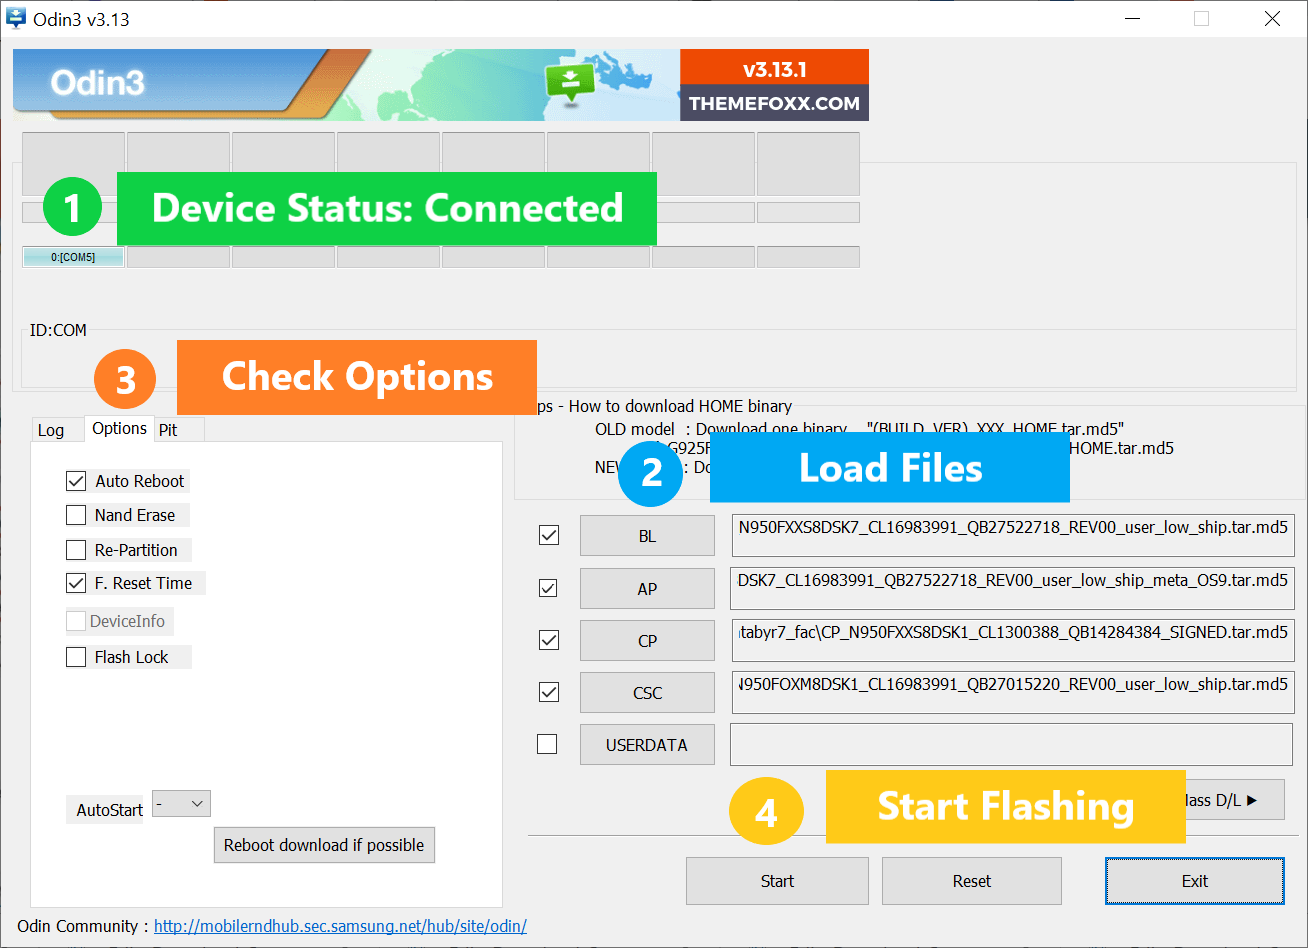The image size is (1308, 948).
Task: Open the AutoStart dropdown
Action: [x=181, y=803]
